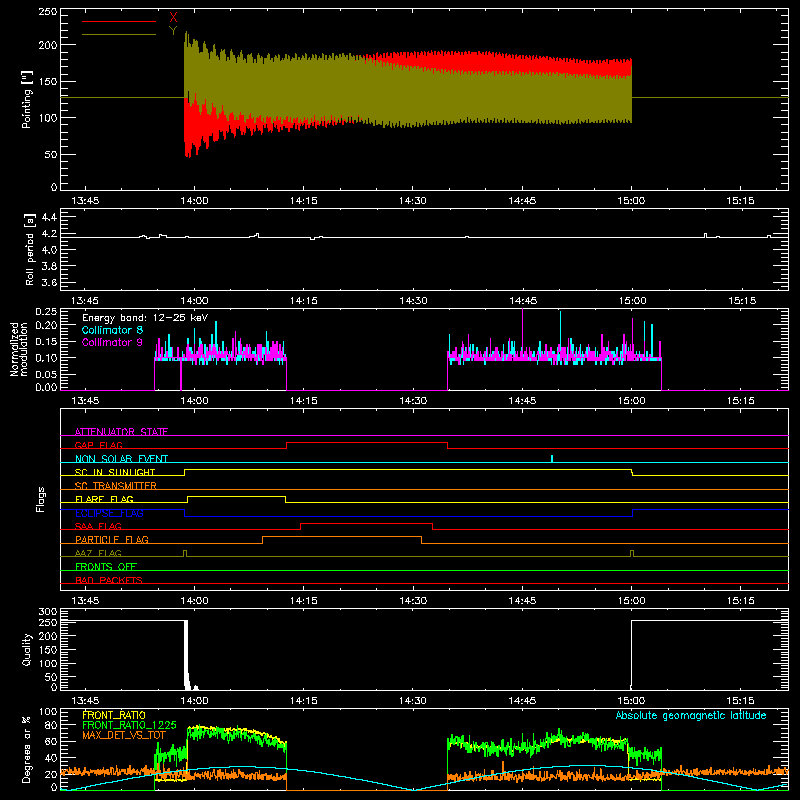
Task: Select the FRONTS_OFF flag label
Action: [106, 566]
